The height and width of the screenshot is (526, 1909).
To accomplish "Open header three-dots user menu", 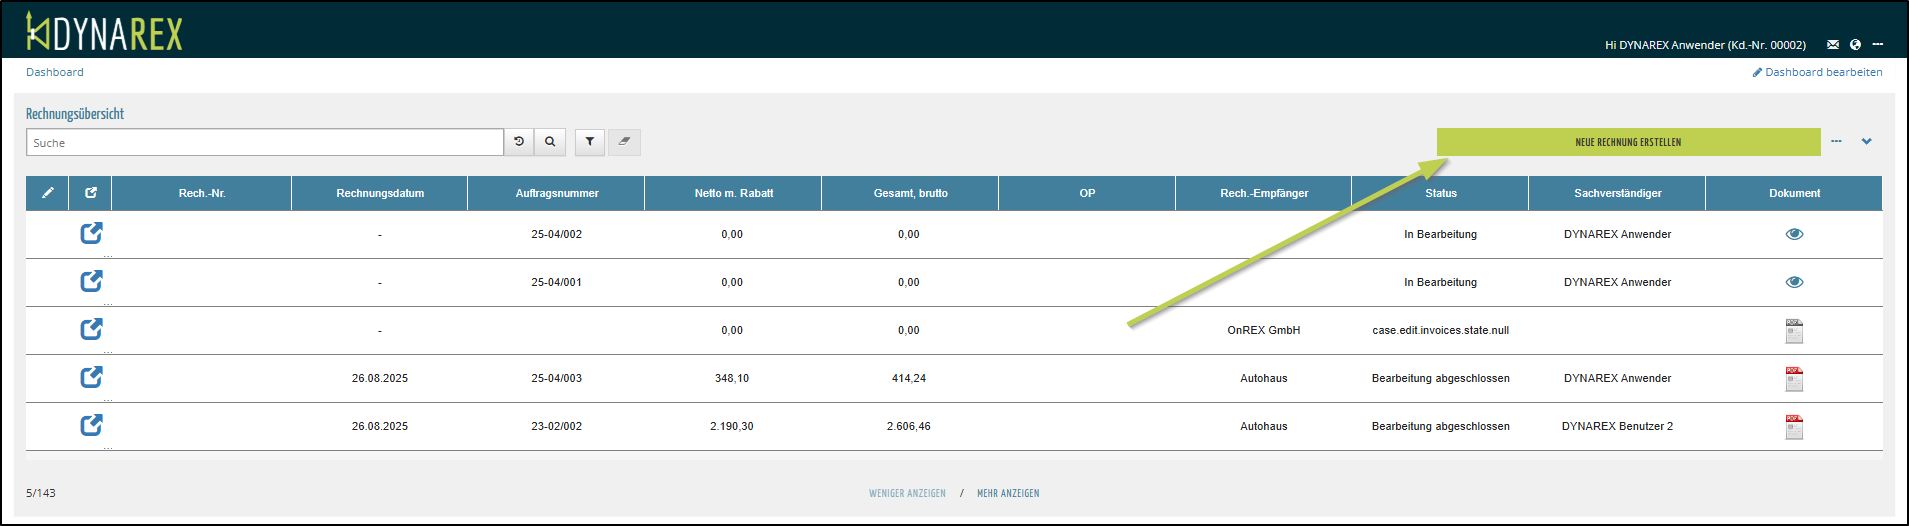I will pyautogui.click(x=1878, y=44).
